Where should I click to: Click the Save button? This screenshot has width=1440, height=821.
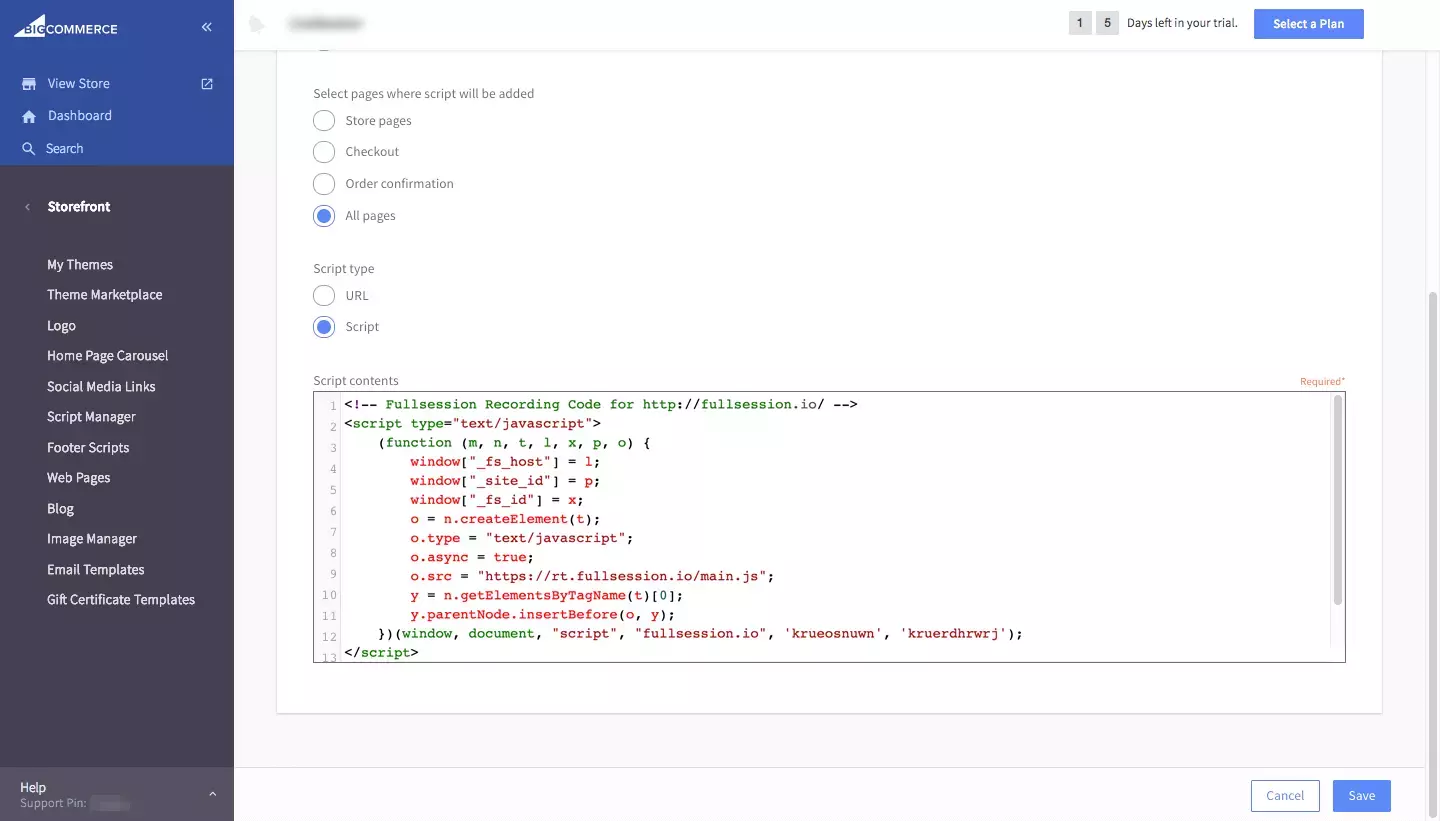point(1361,796)
